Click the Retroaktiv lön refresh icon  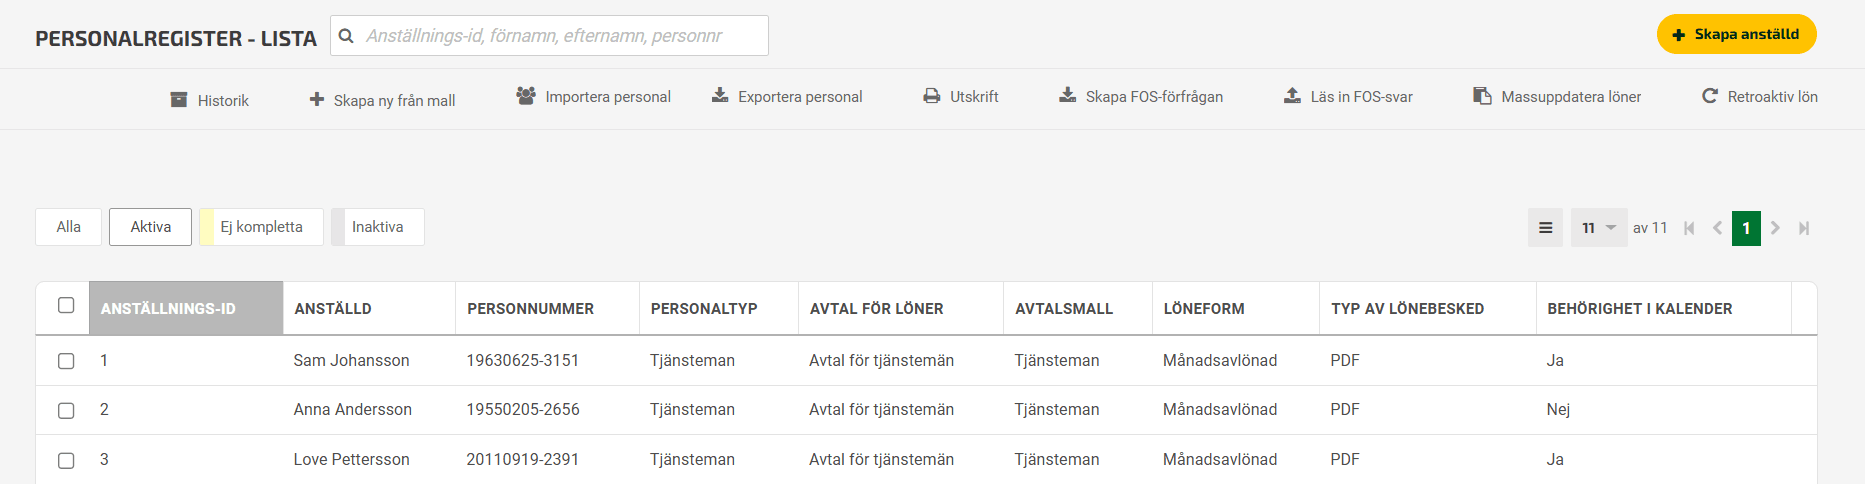point(1710,96)
